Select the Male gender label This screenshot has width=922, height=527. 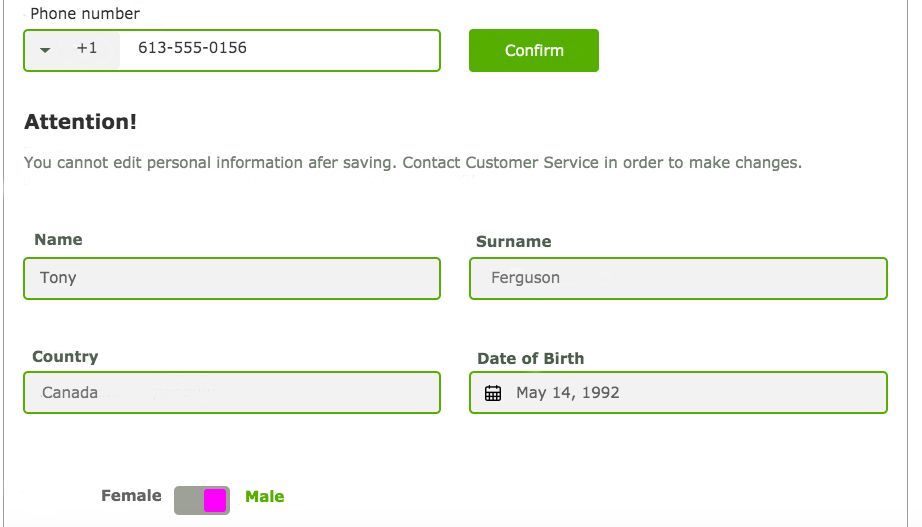[x=264, y=497]
